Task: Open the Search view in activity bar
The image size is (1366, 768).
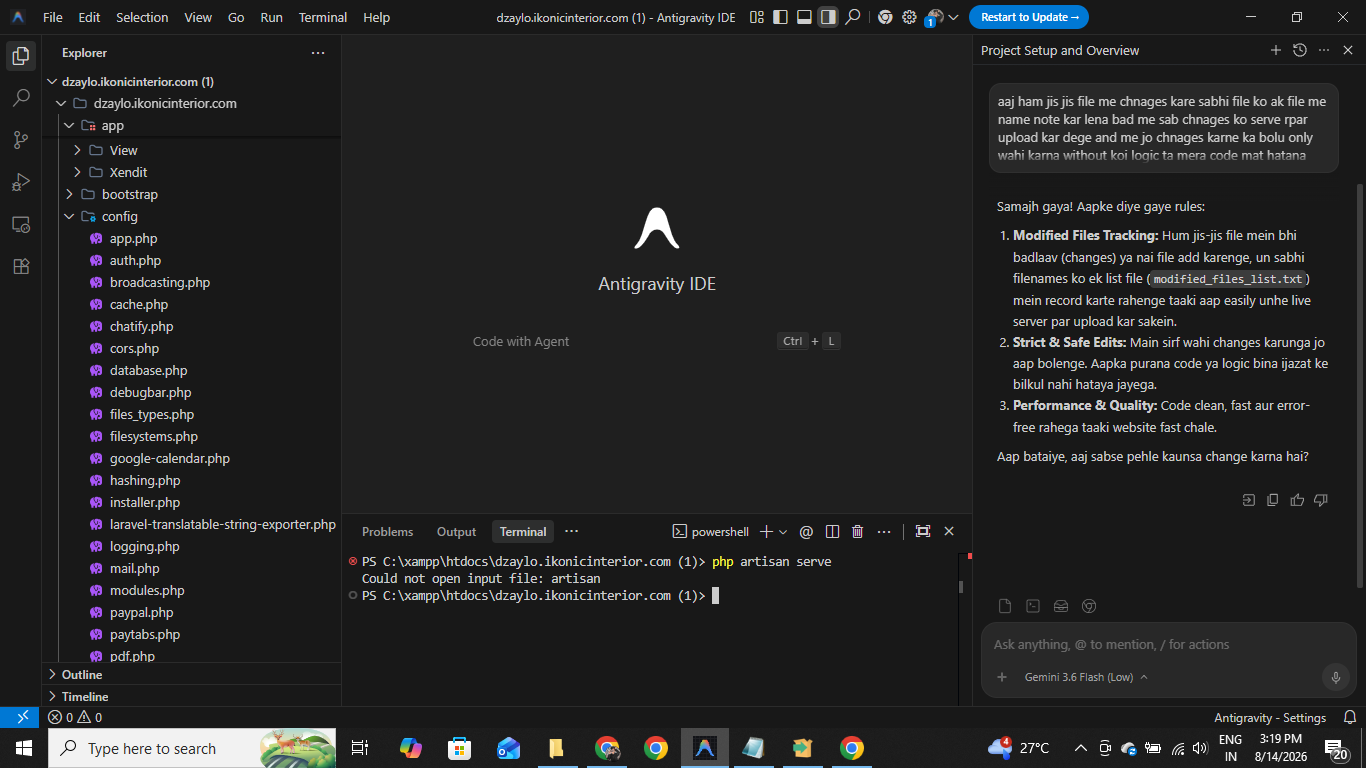Action: (20, 98)
